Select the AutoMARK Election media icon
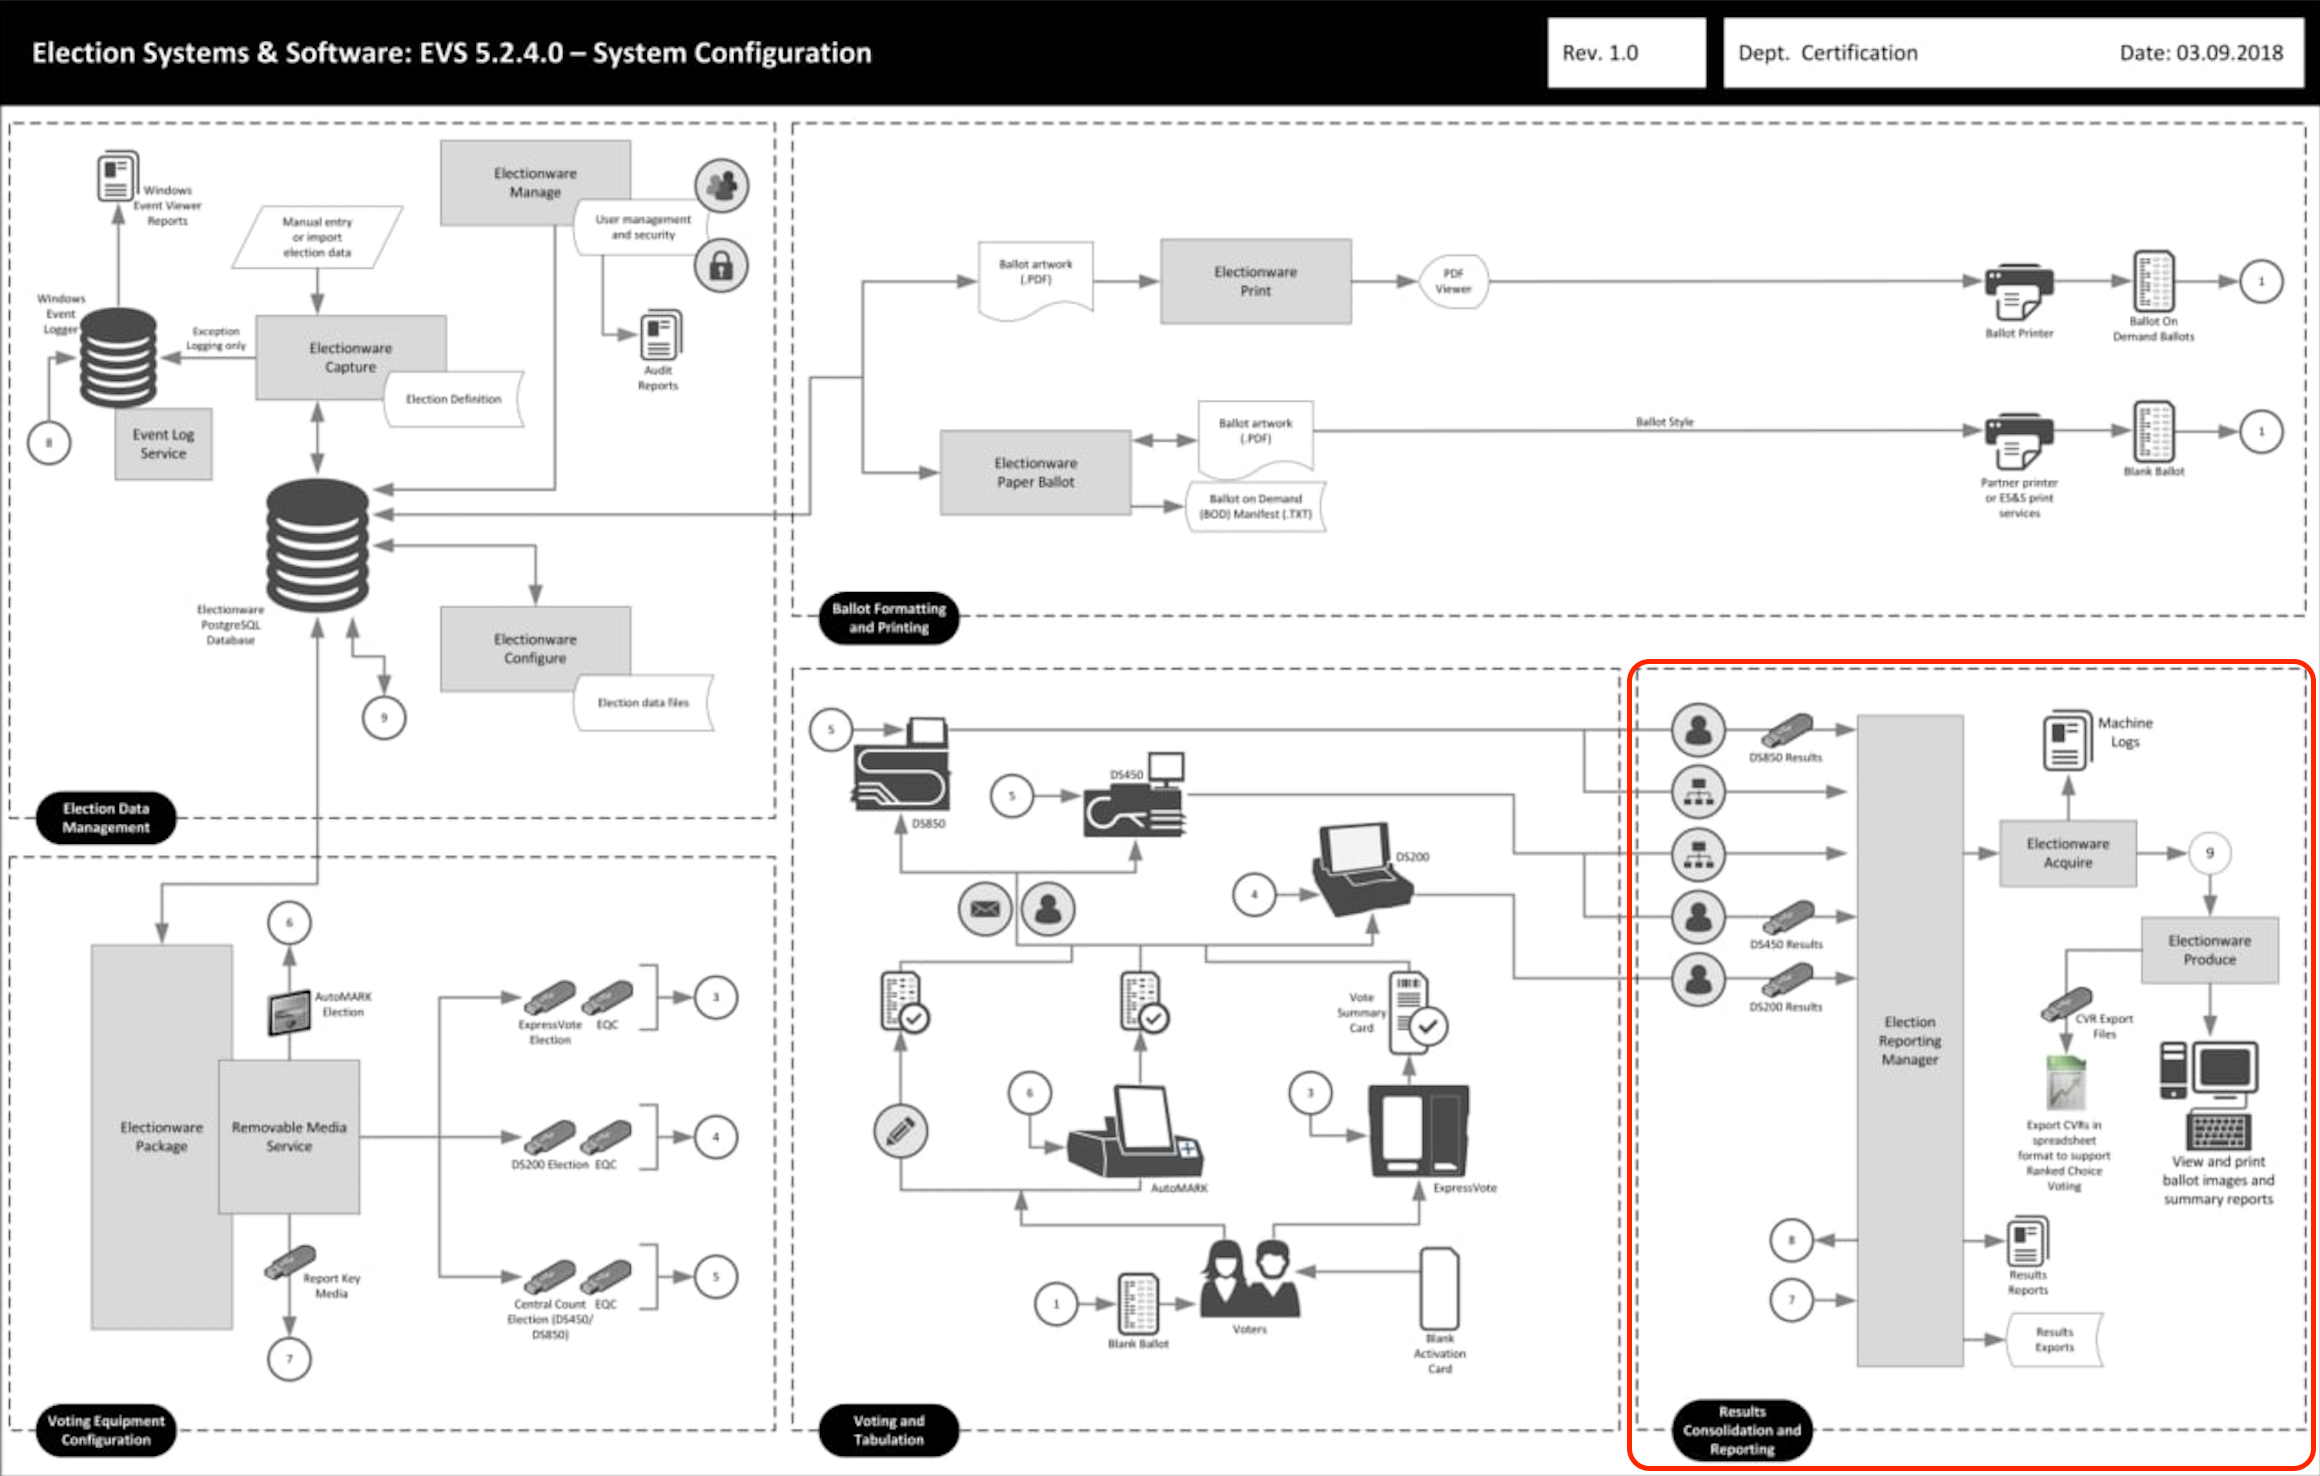 click(289, 1014)
